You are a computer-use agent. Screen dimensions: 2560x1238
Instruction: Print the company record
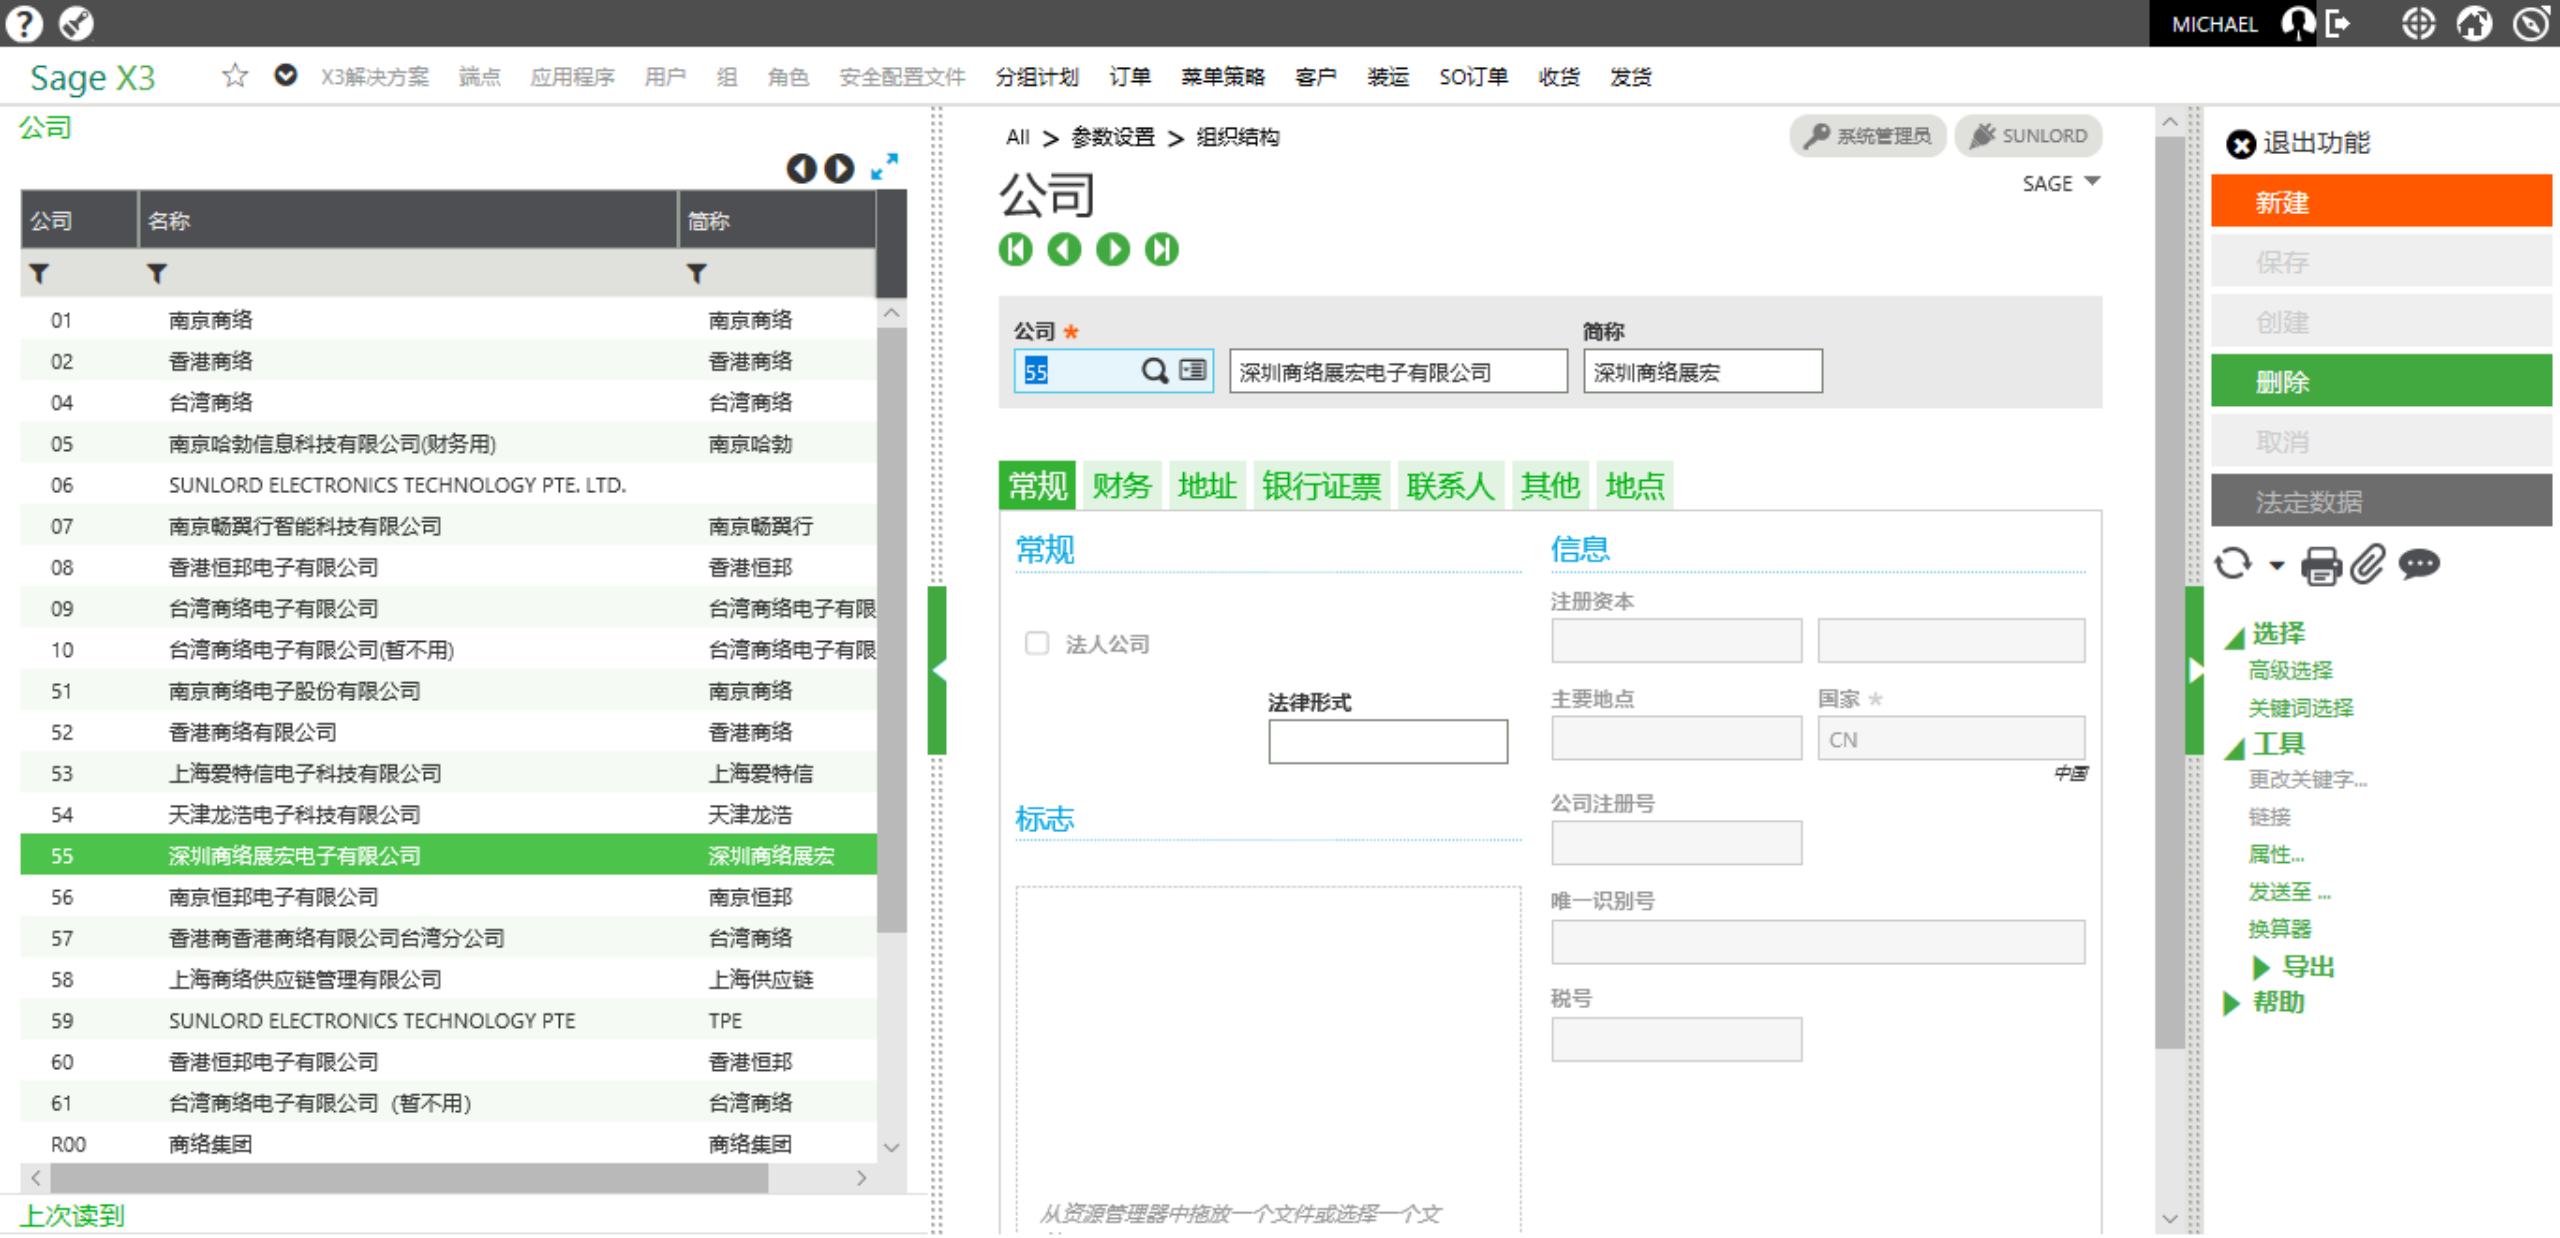(2321, 565)
